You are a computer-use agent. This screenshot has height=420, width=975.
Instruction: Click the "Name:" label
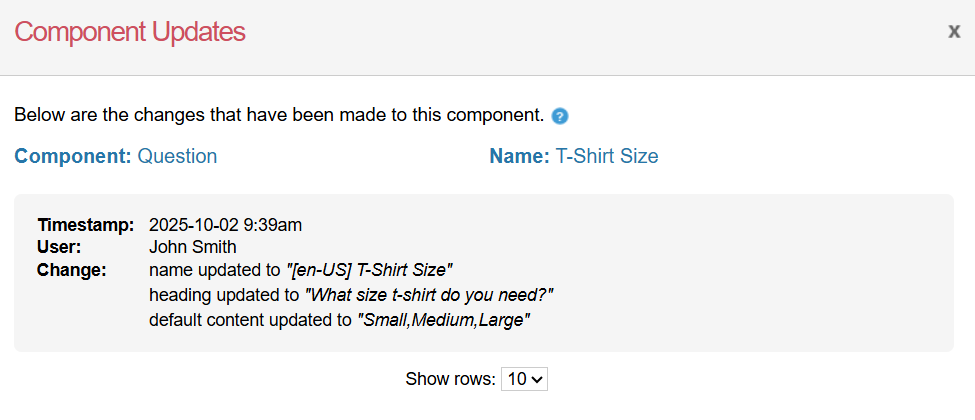tap(519, 156)
